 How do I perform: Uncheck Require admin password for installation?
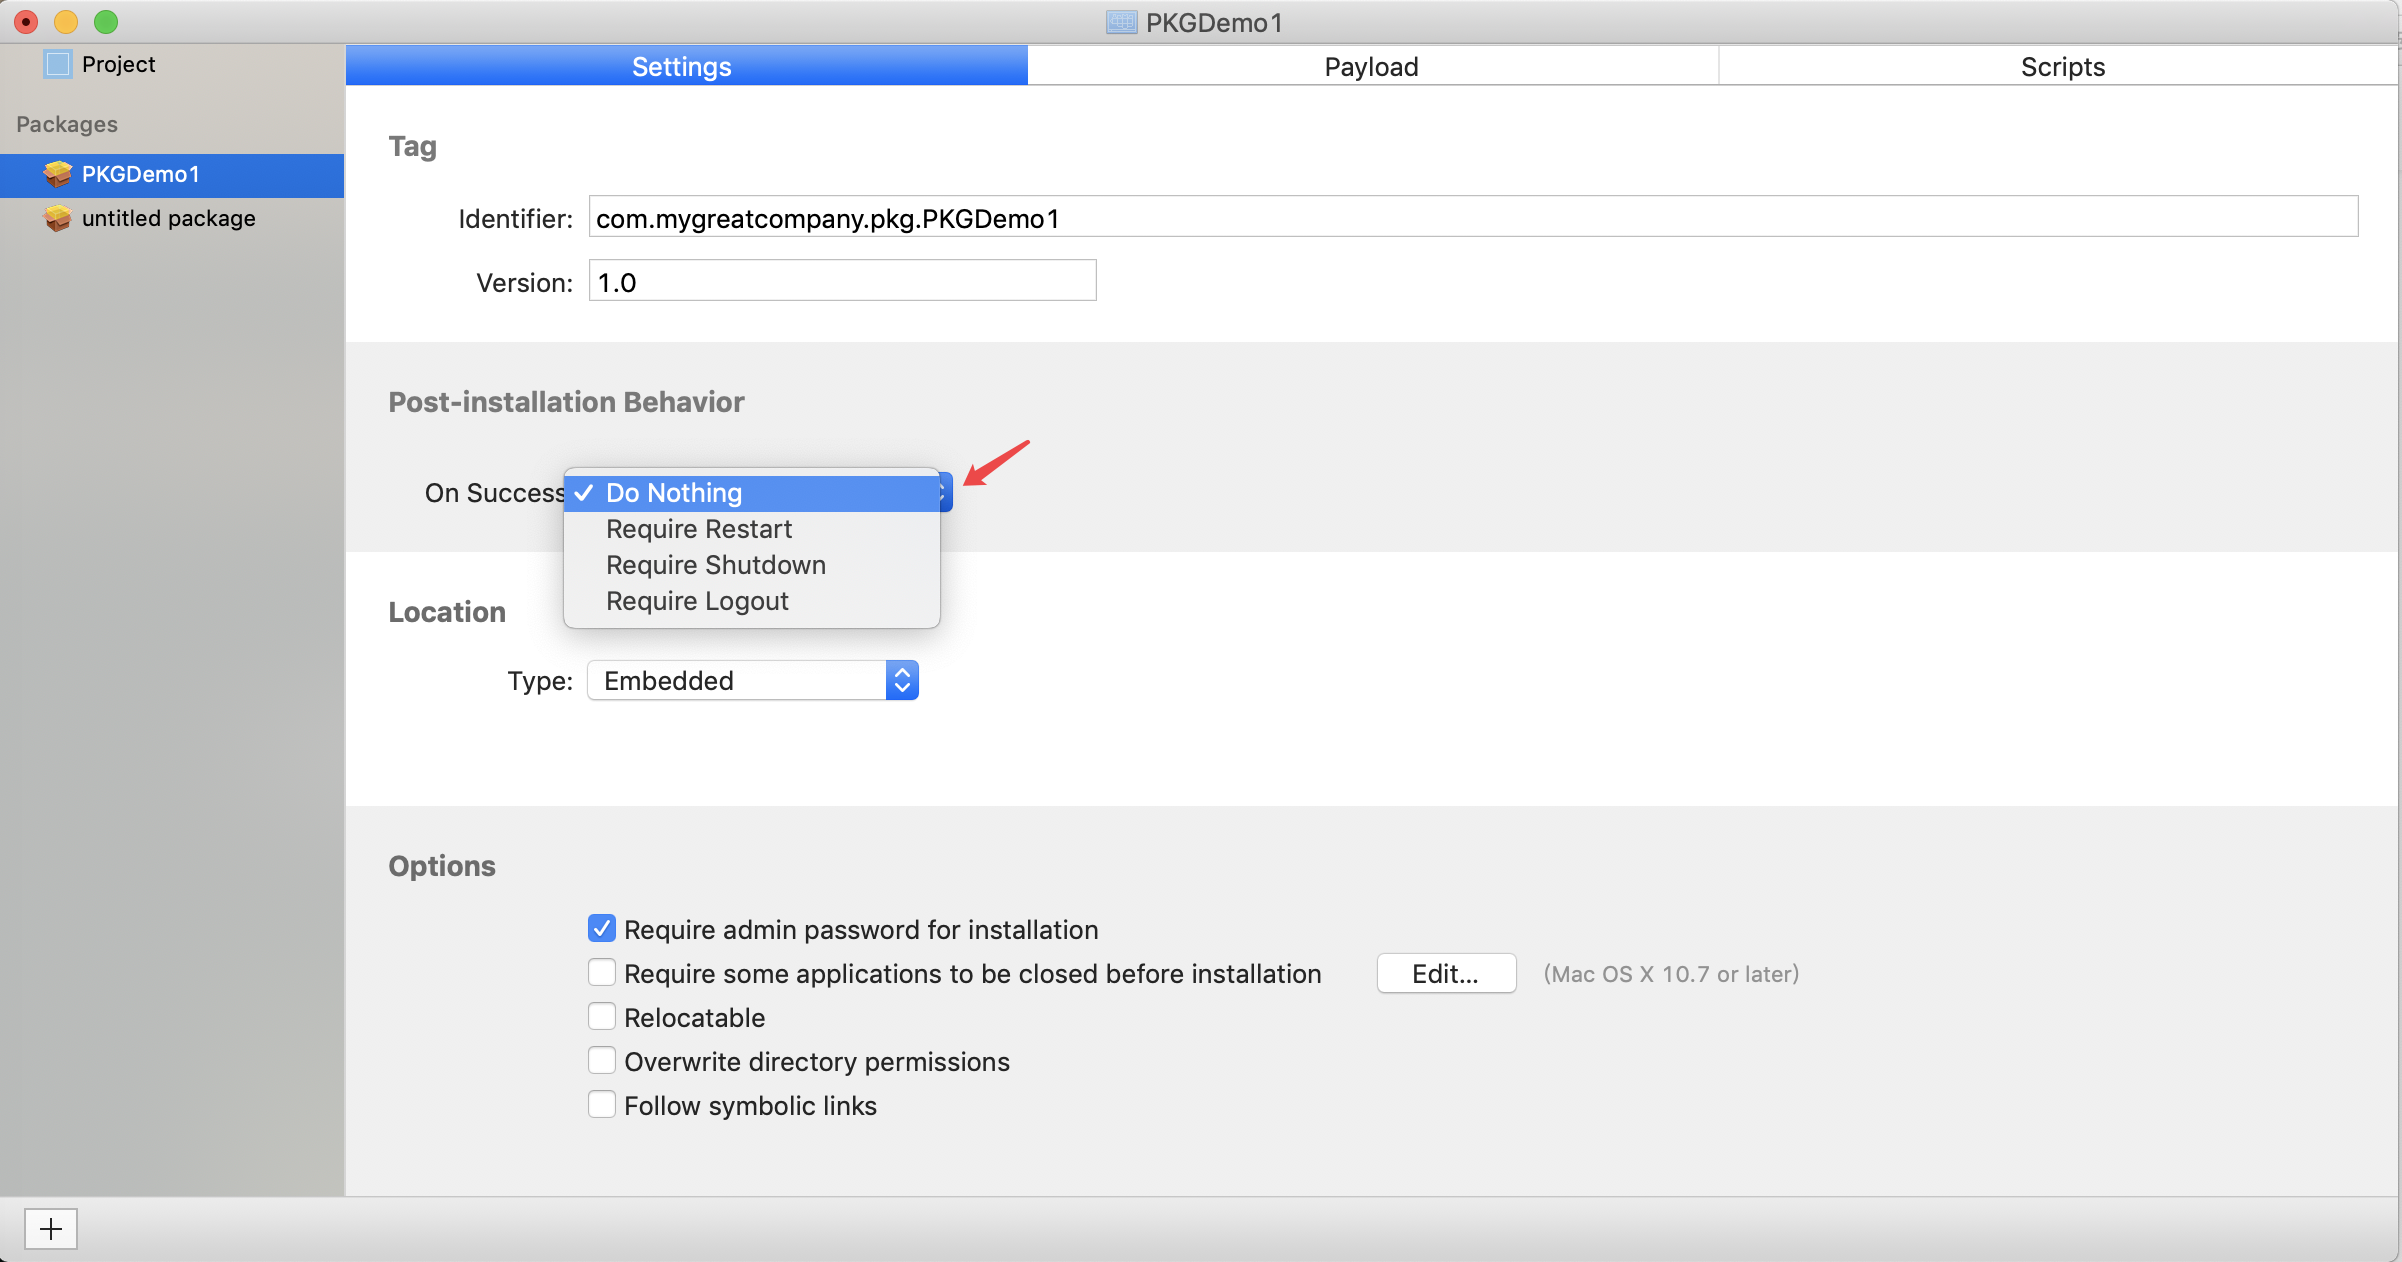[601, 929]
